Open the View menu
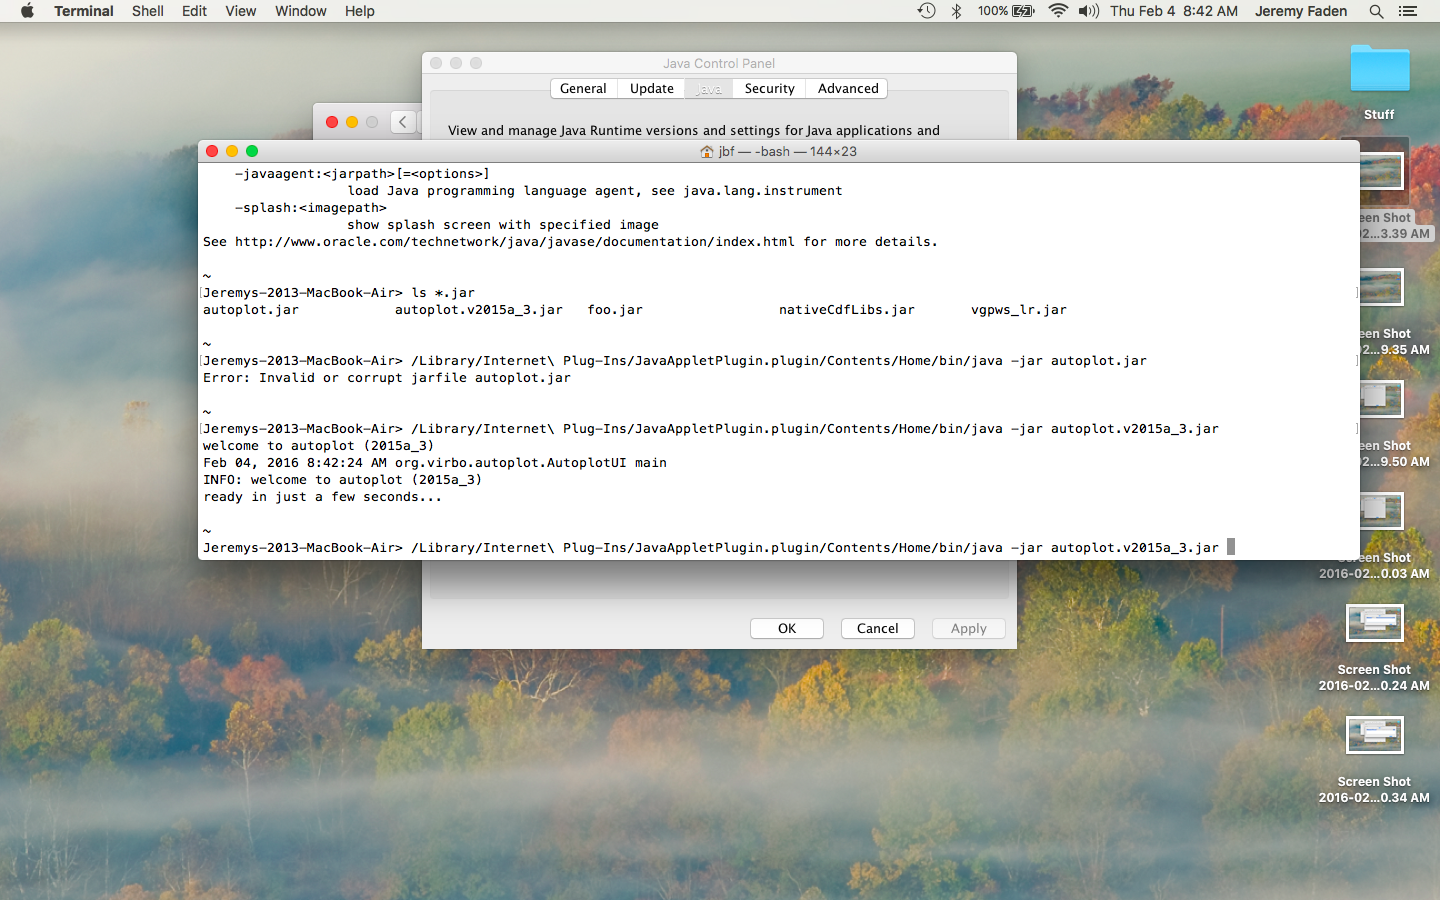Viewport: 1440px width, 900px height. click(x=240, y=11)
